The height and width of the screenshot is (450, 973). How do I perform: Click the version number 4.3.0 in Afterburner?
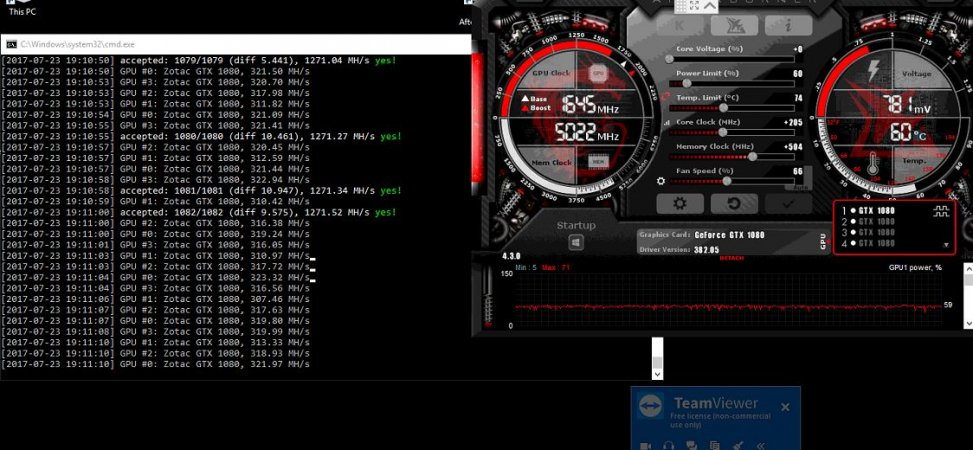(x=511, y=256)
